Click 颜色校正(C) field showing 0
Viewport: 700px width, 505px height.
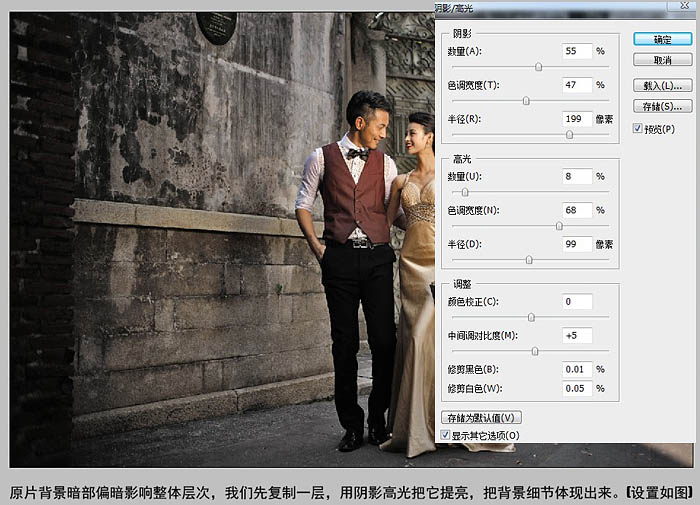(x=577, y=301)
